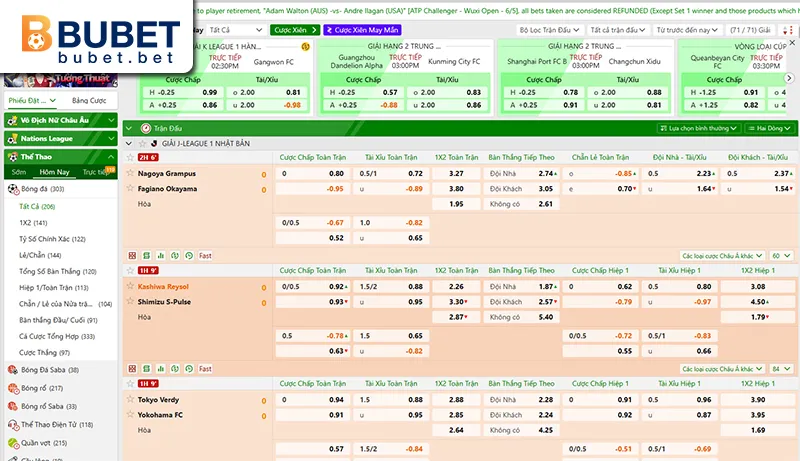The height and width of the screenshot is (461, 800).
Task: Open bar chart statistics icon below Shimizu S-Pulse match
Action: tap(161, 369)
